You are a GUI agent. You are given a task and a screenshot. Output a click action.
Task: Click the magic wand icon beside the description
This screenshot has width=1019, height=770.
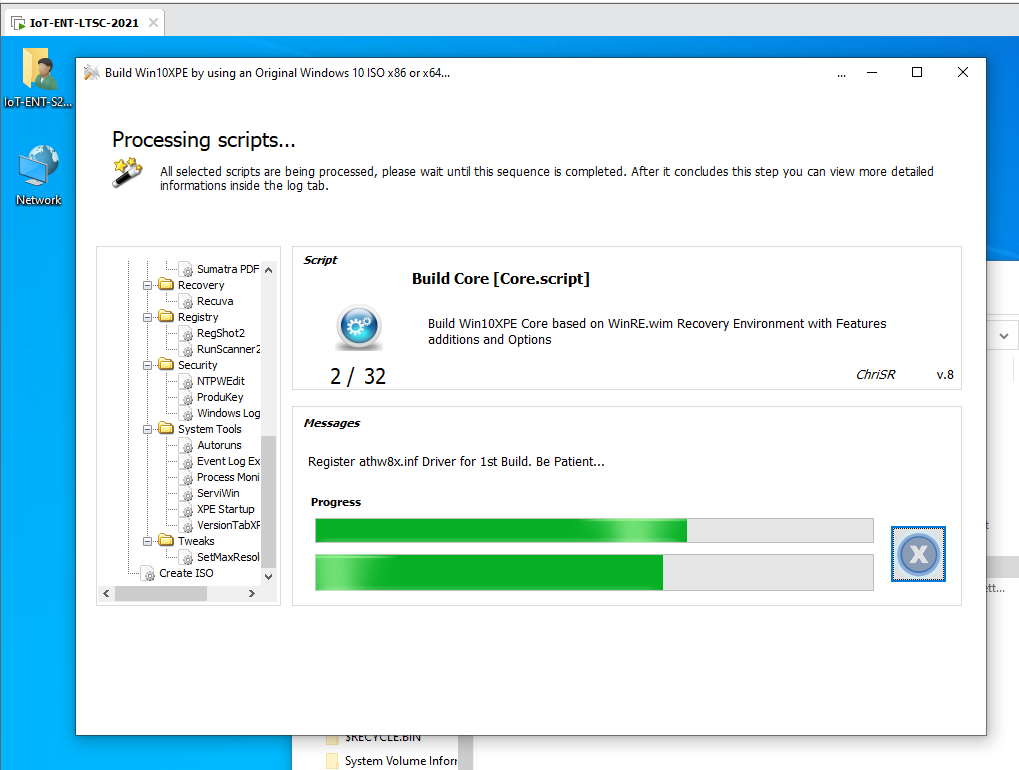point(127,172)
